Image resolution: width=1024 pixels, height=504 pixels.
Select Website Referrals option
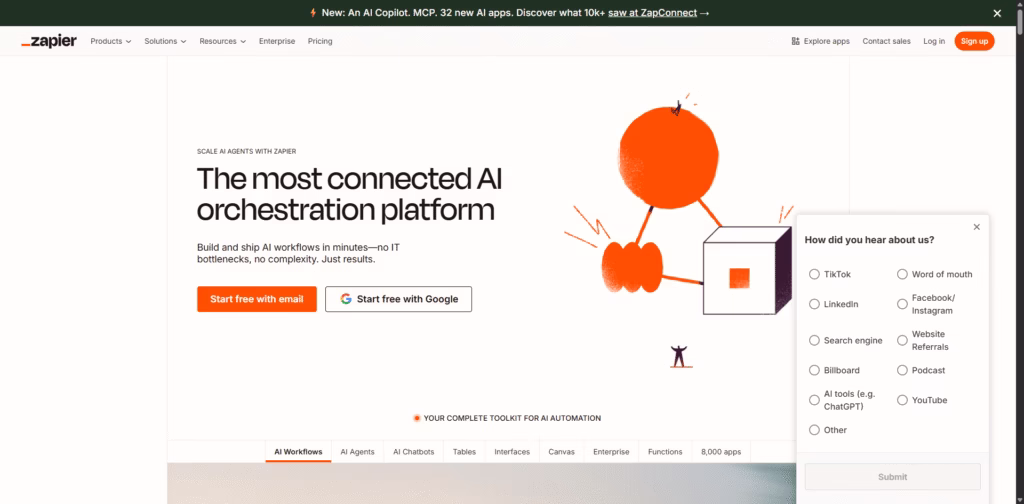pyautogui.click(x=902, y=340)
